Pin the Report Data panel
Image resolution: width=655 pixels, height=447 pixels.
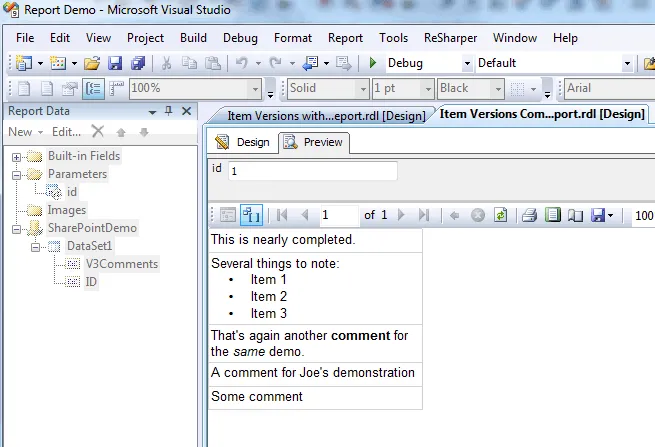click(x=168, y=111)
